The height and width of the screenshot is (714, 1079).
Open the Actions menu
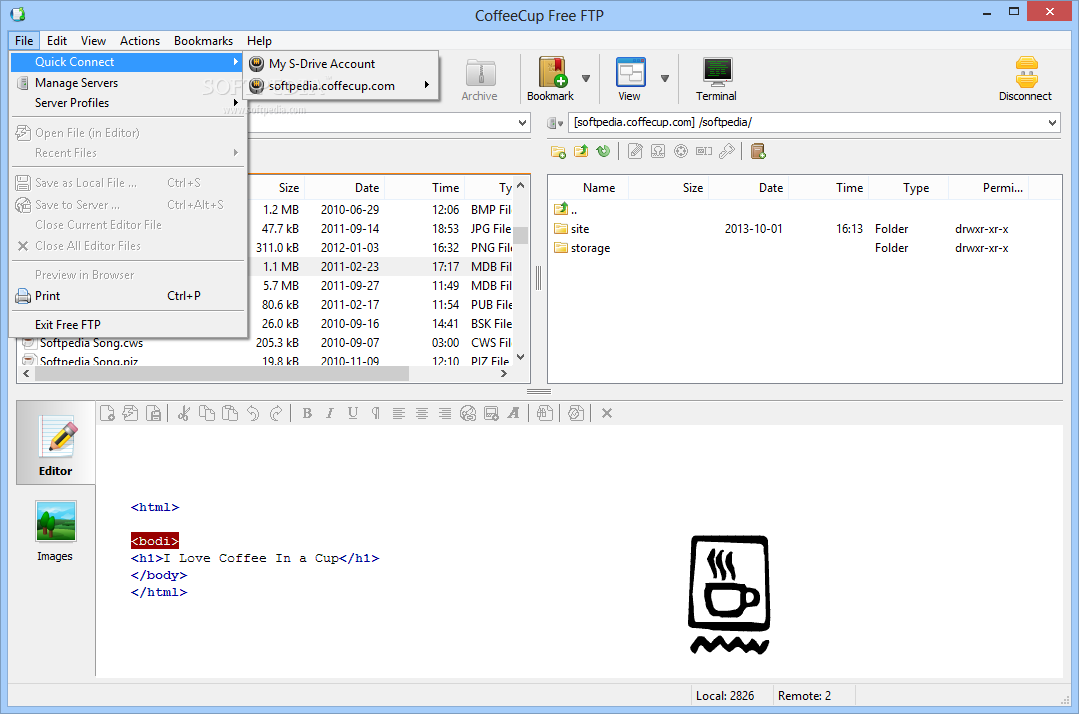click(x=140, y=41)
